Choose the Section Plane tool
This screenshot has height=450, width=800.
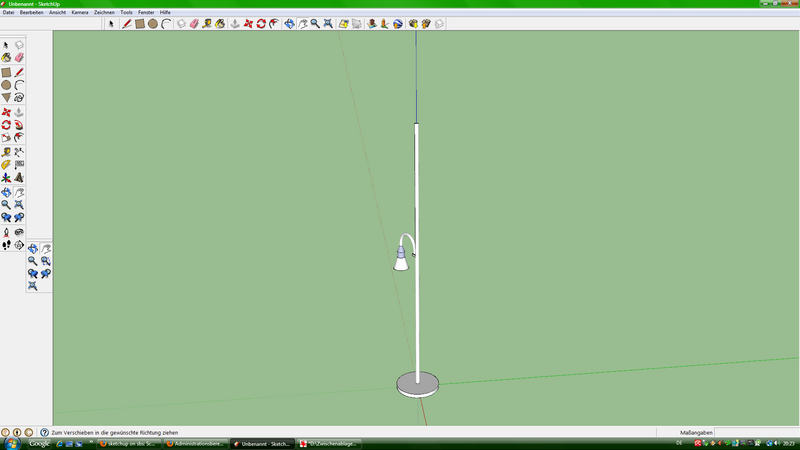click(19, 244)
